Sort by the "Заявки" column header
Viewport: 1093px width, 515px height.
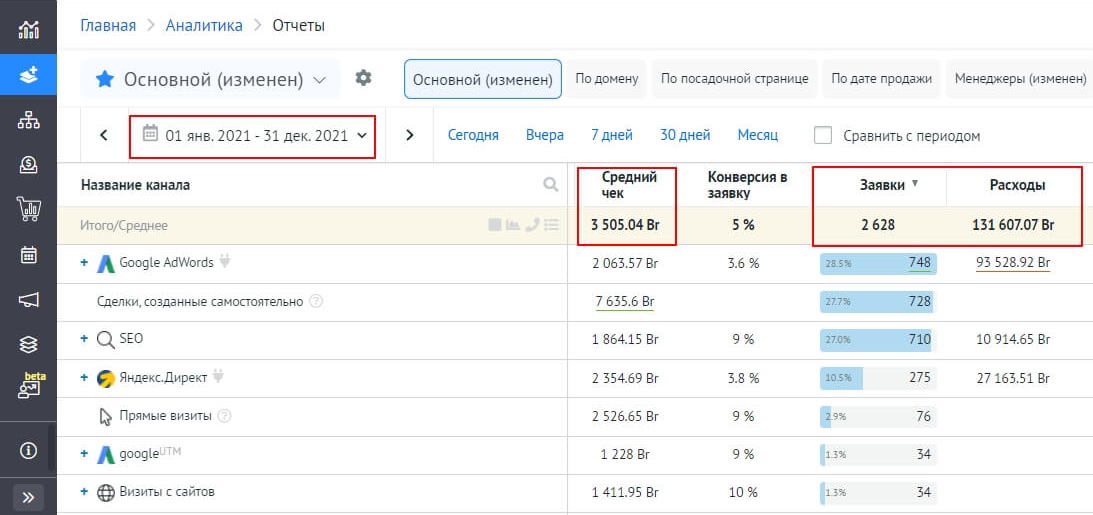click(882, 184)
